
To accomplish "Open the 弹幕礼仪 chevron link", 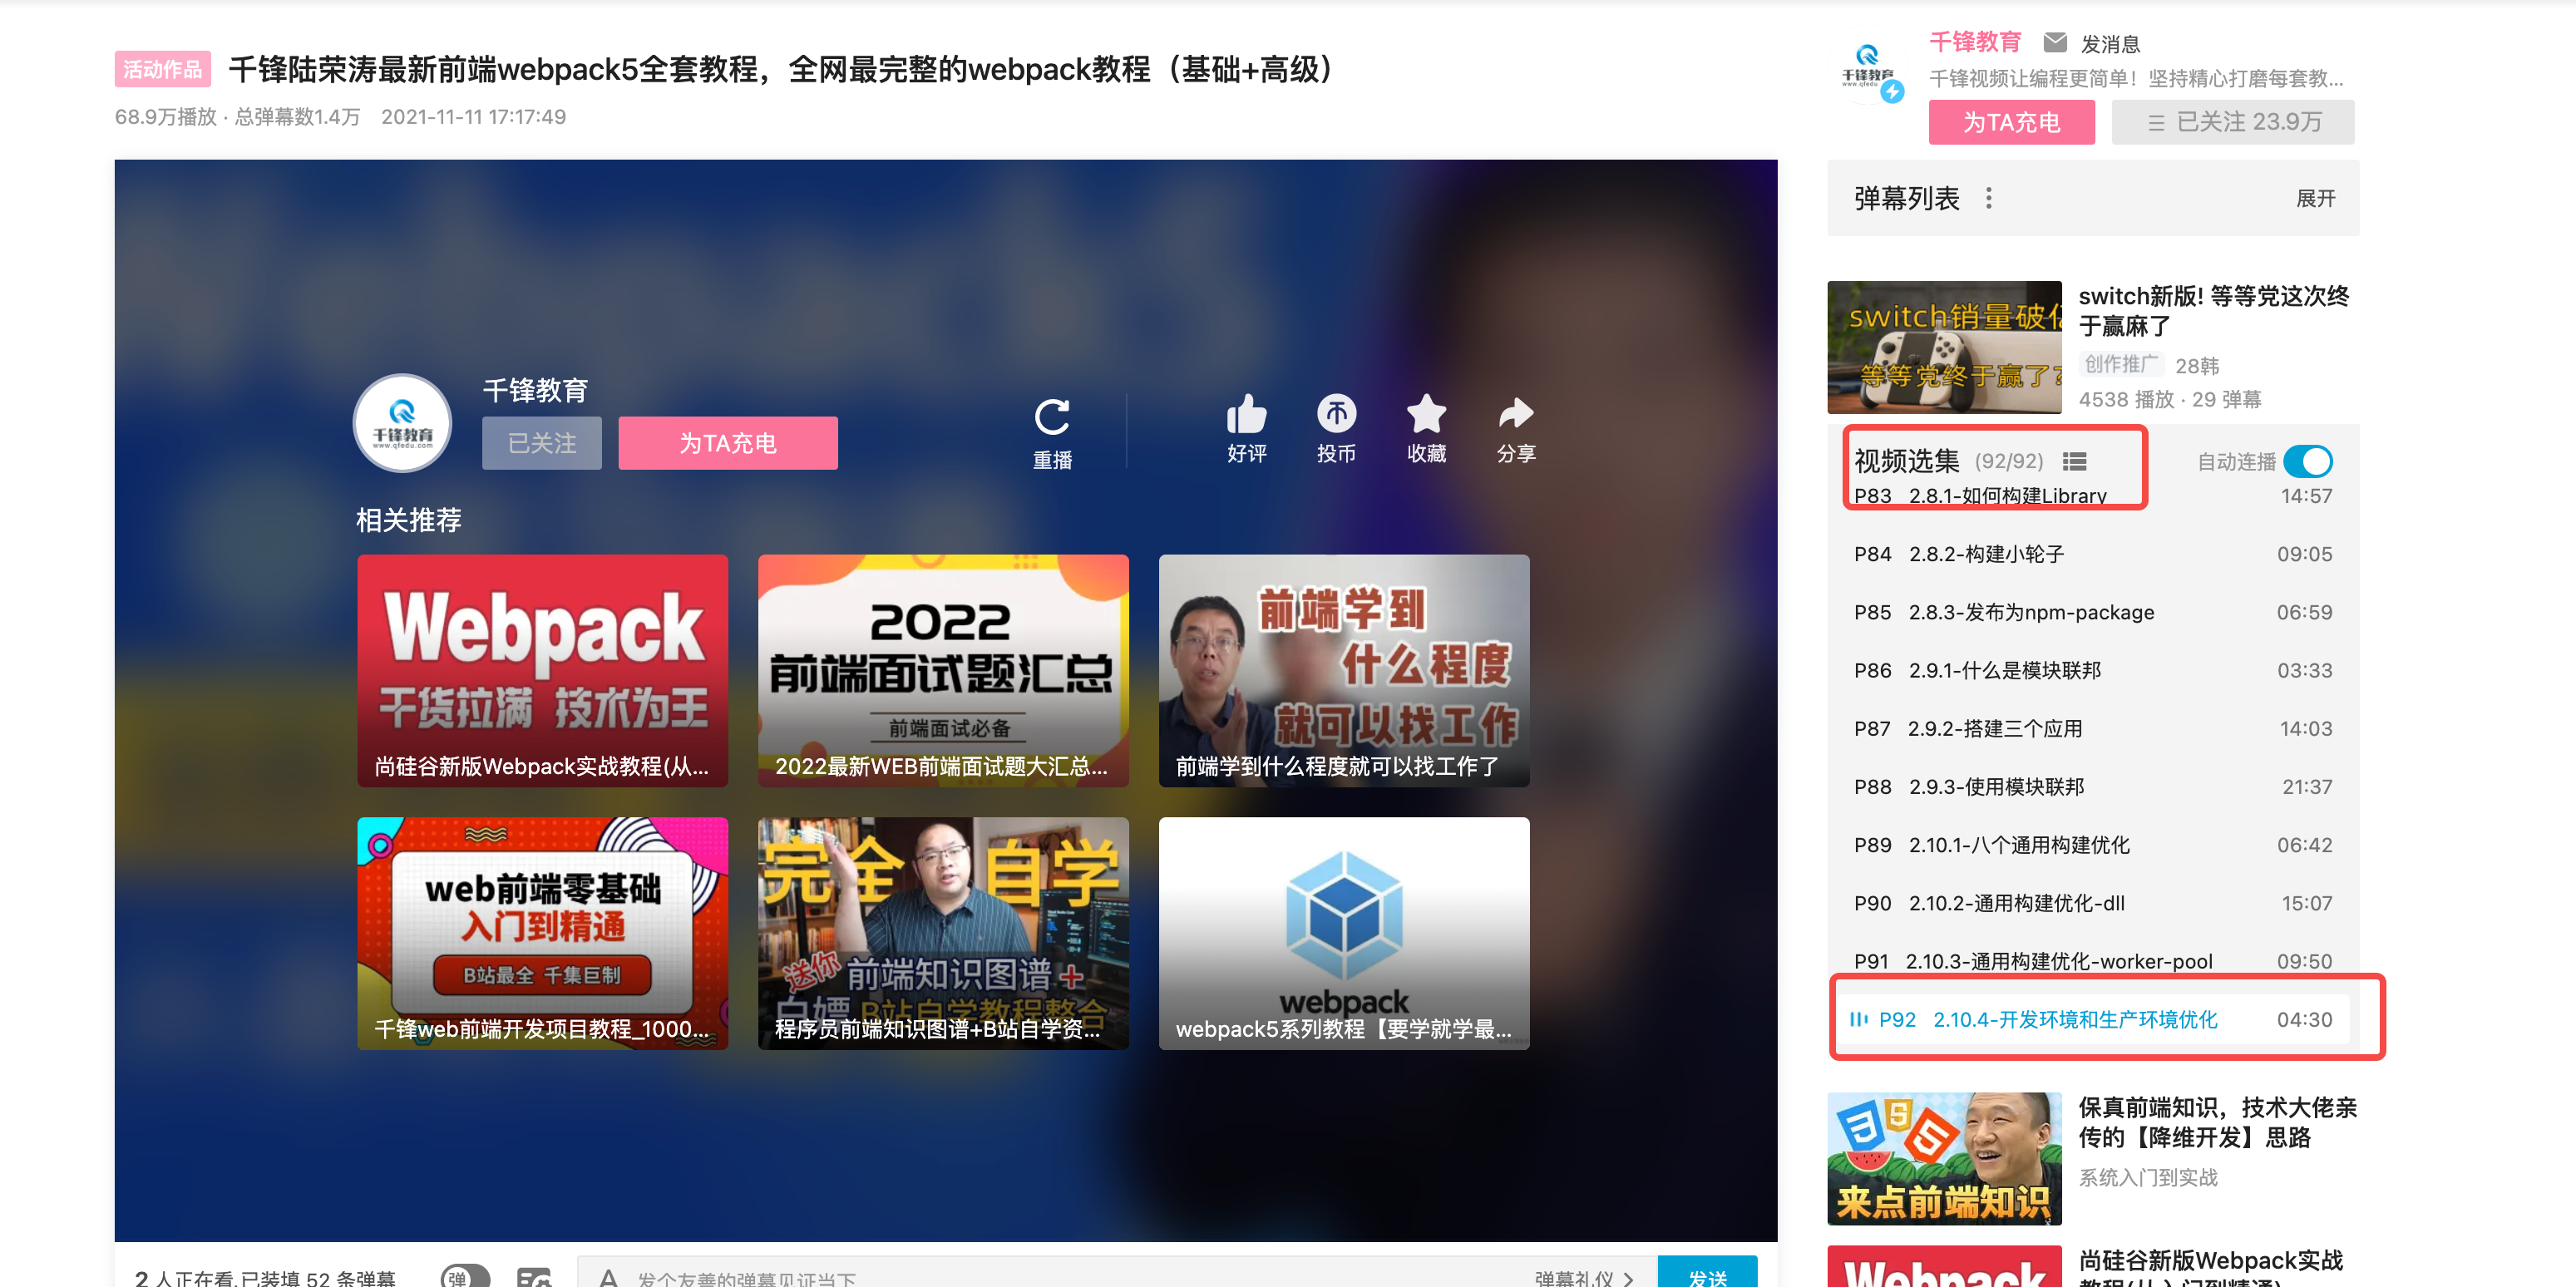I will (x=1584, y=1277).
